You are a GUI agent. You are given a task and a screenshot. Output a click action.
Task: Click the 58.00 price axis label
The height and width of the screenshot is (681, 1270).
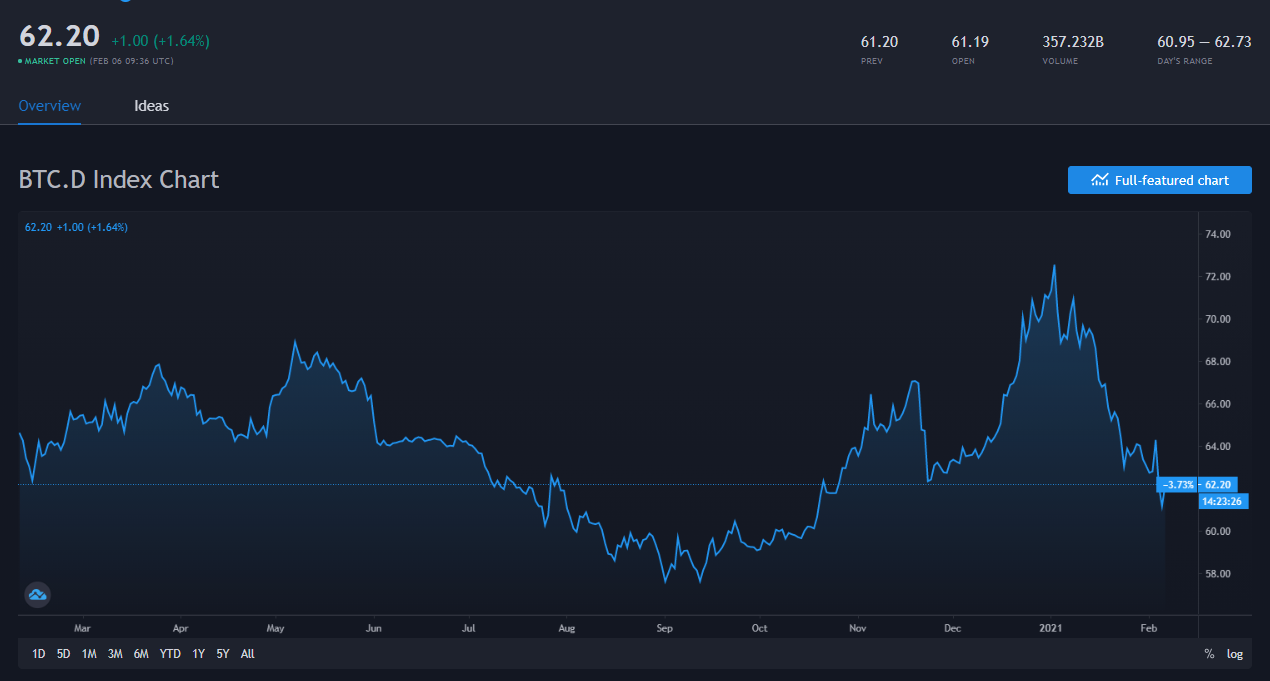(1218, 574)
